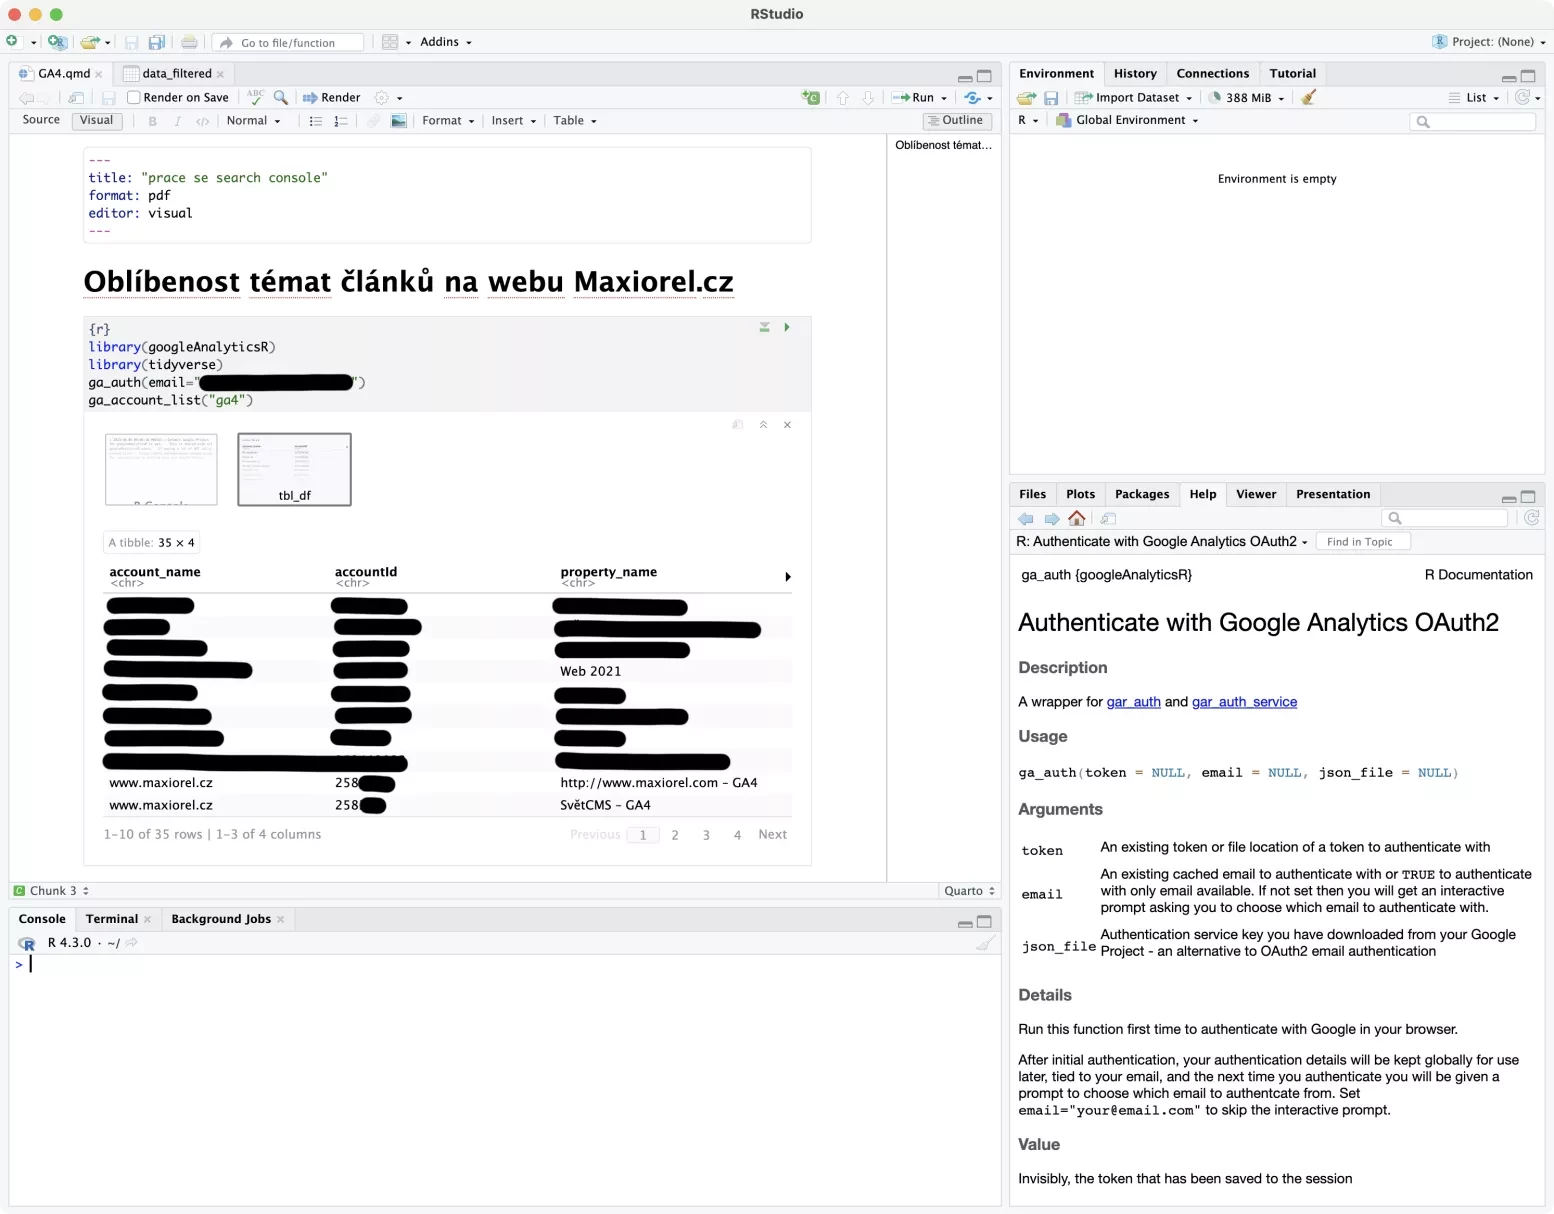1554x1214 pixels.
Task: Click the render options gear icon
Action: 381,98
